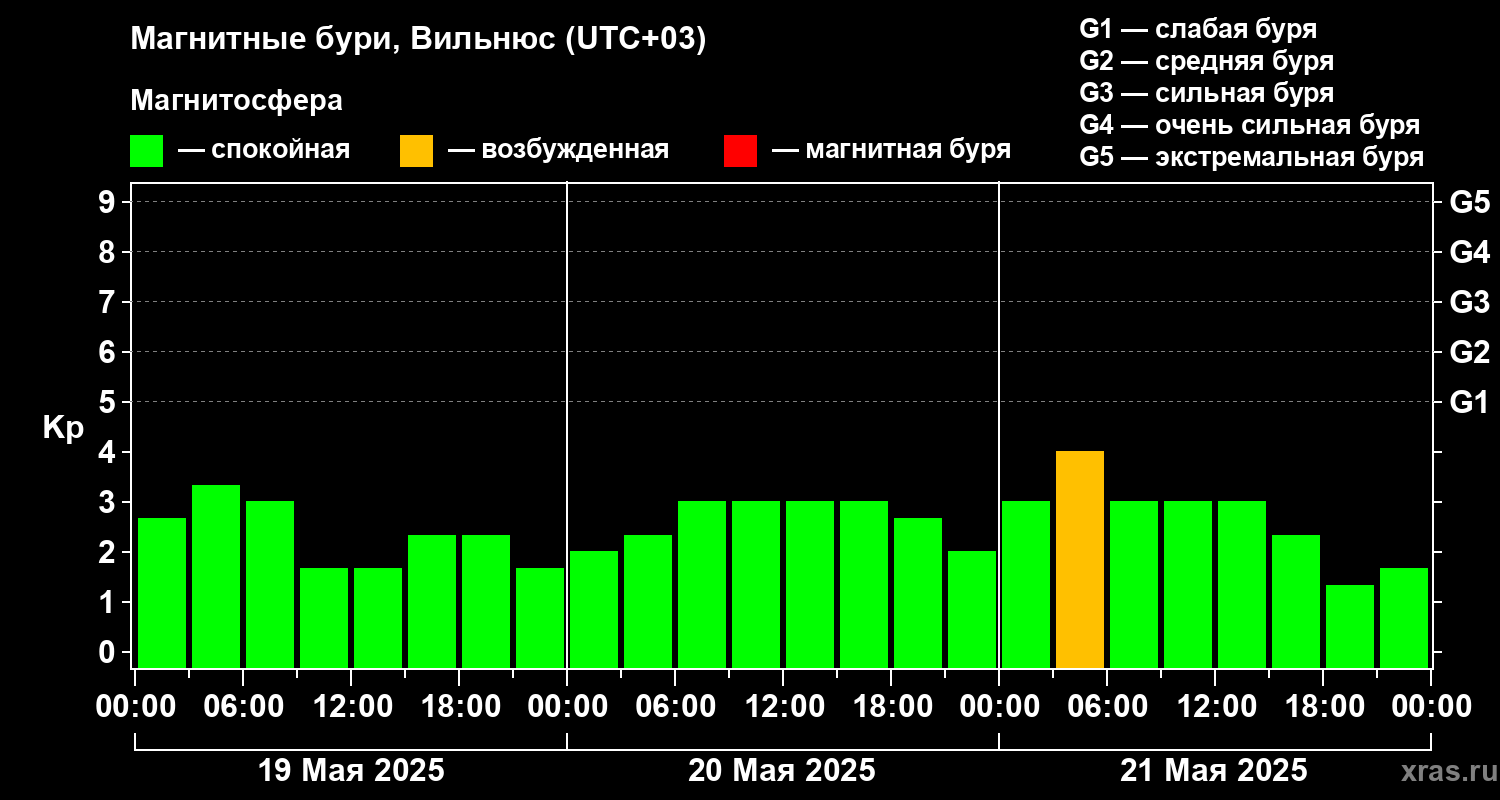Click the 19 May 06:00–09:00 bar
The width and height of the screenshot is (1500, 800).
270,584
